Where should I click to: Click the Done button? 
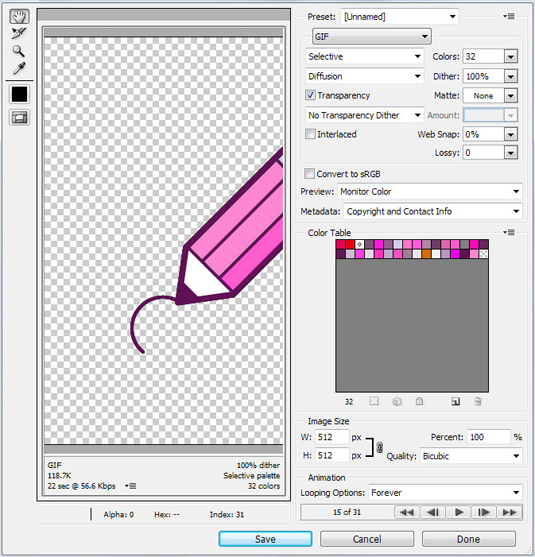click(x=469, y=539)
